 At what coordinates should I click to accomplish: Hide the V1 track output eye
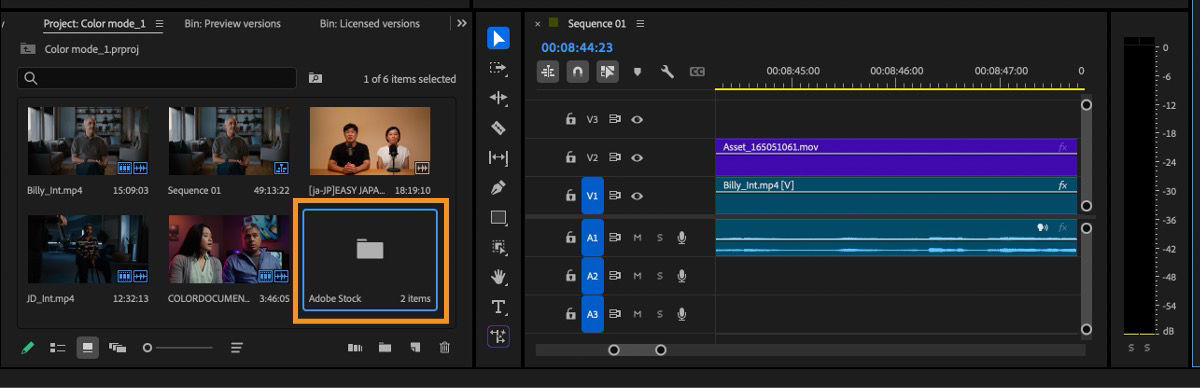click(637, 196)
